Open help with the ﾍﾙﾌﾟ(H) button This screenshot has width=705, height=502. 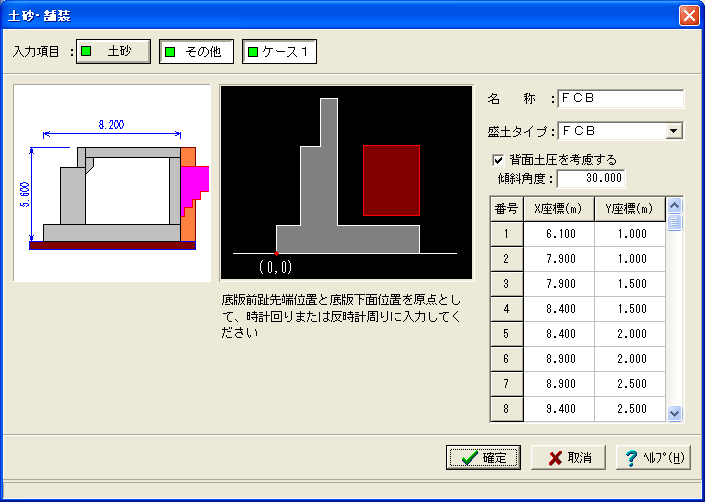[x=653, y=458]
